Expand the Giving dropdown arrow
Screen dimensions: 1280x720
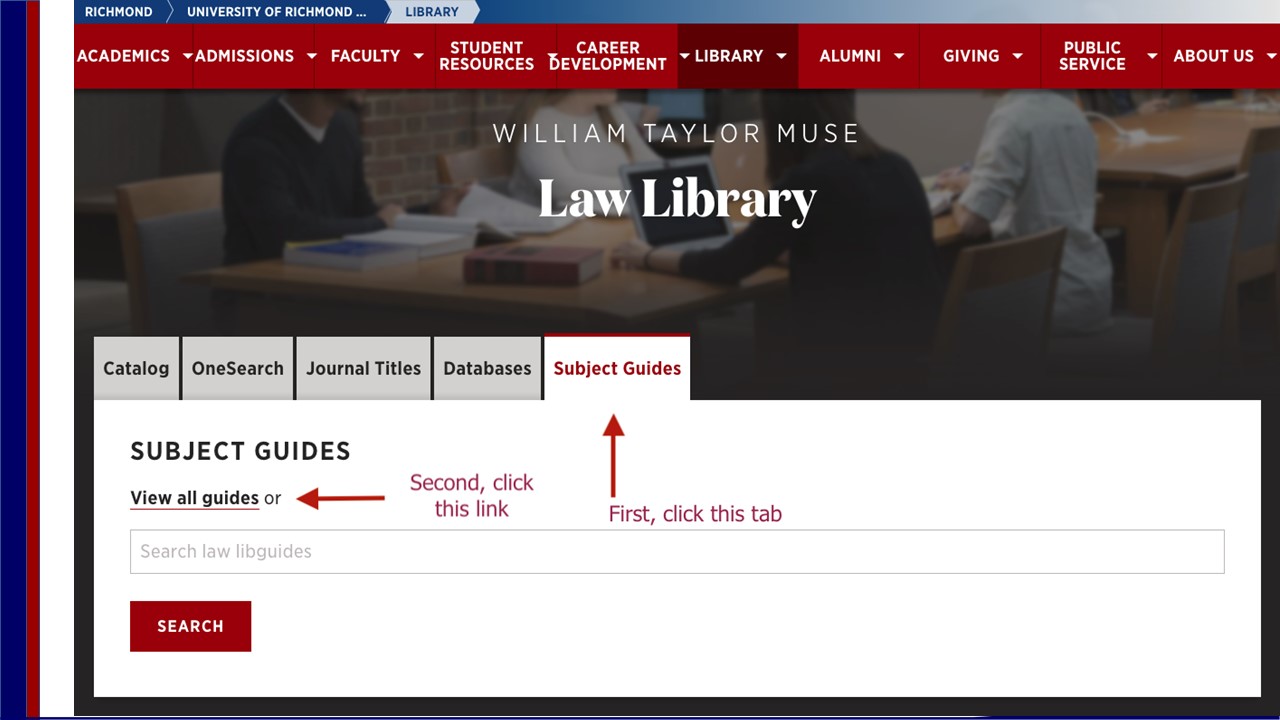1017,56
